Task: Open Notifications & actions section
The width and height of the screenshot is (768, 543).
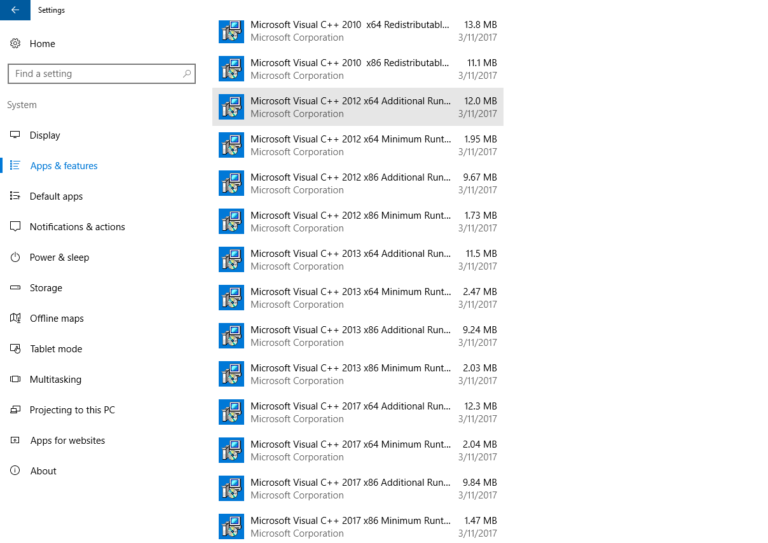Action: pos(77,227)
